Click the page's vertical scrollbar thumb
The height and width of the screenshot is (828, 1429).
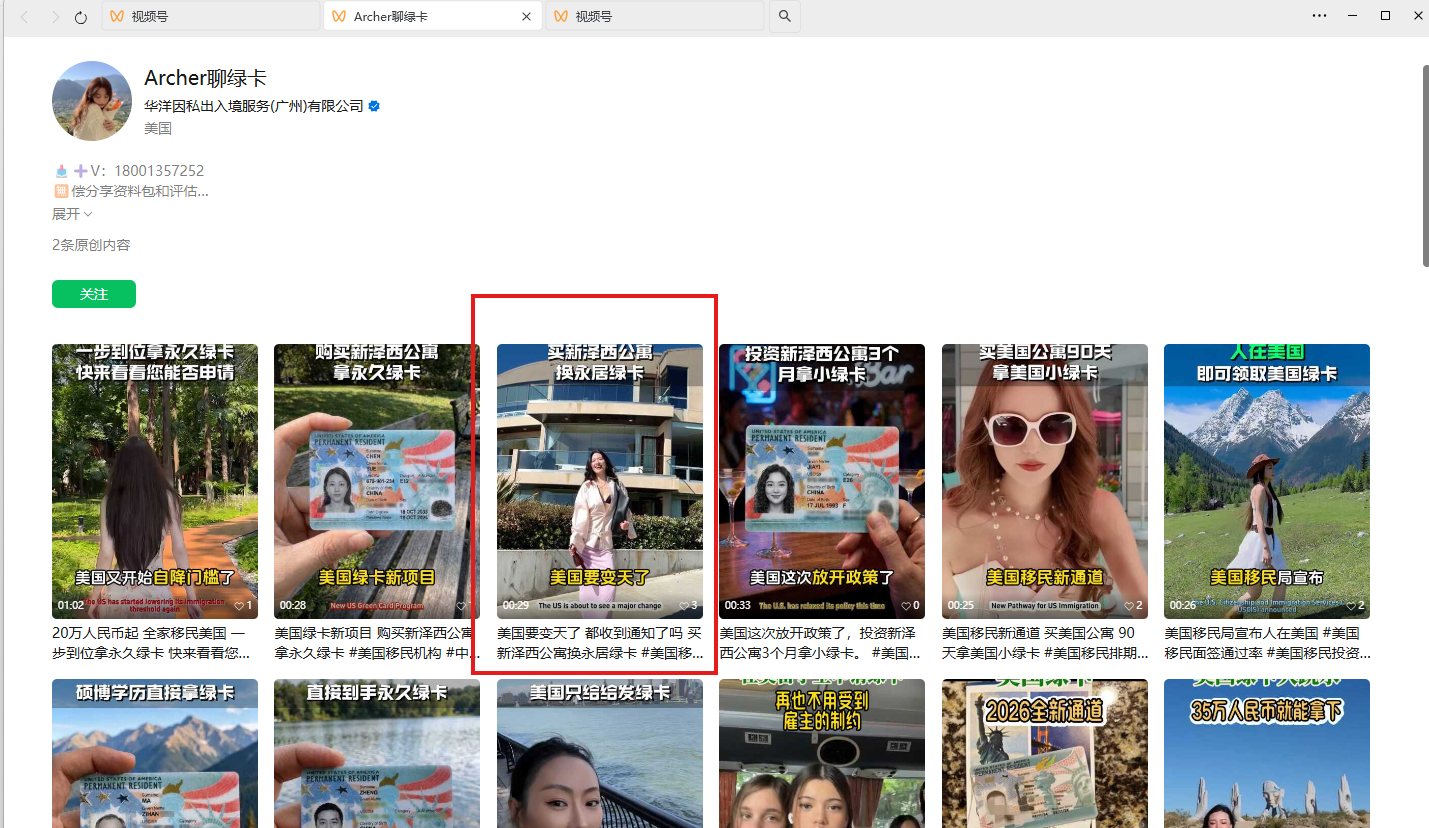pos(1425,166)
